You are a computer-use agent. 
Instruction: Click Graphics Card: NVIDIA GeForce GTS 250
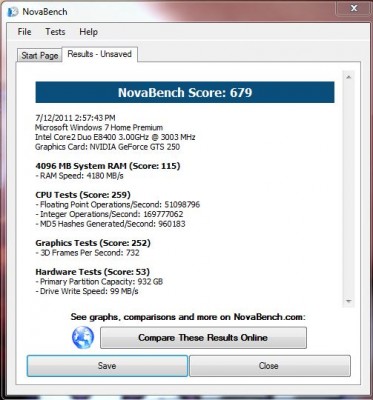[x=107, y=147]
